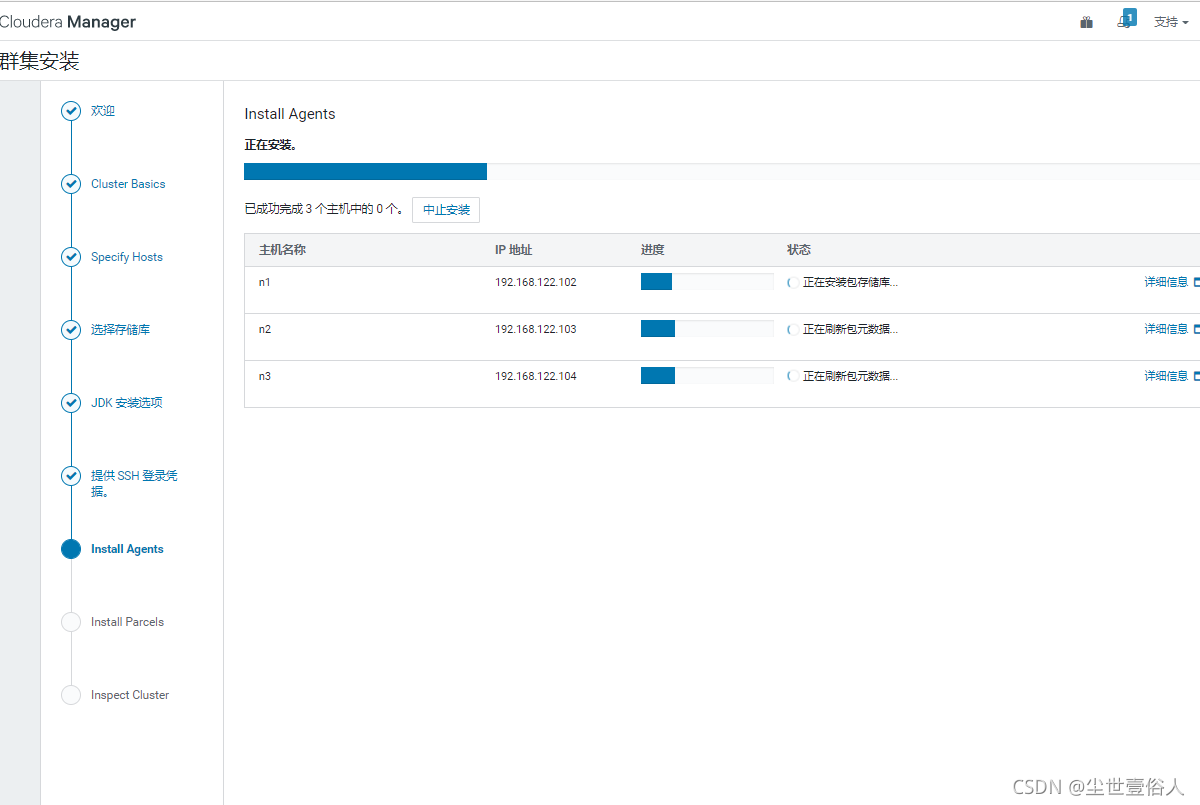Select the Inspect Cluster step label

pyautogui.click(x=130, y=695)
